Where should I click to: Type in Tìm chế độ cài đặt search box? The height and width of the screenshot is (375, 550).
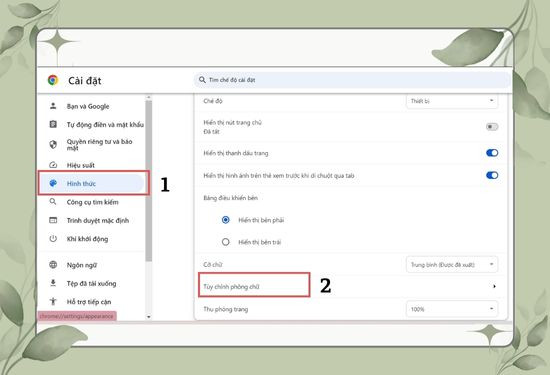point(352,80)
